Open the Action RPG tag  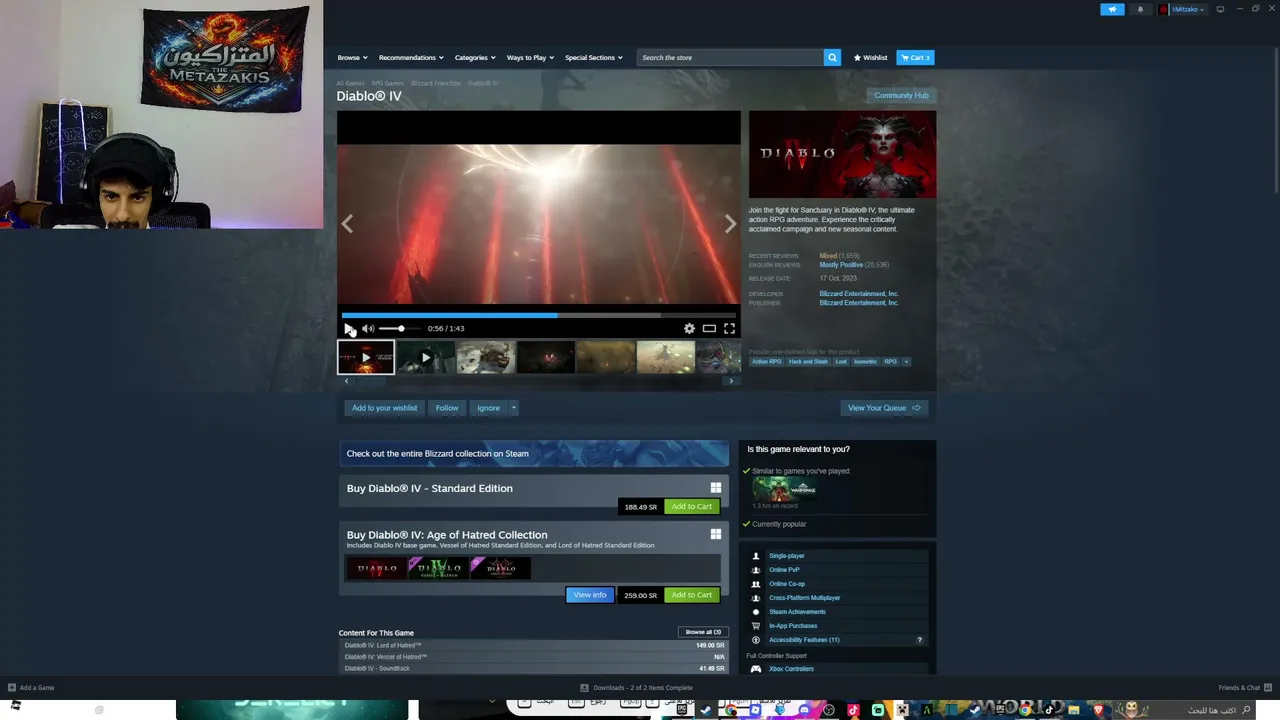(x=767, y=361)
